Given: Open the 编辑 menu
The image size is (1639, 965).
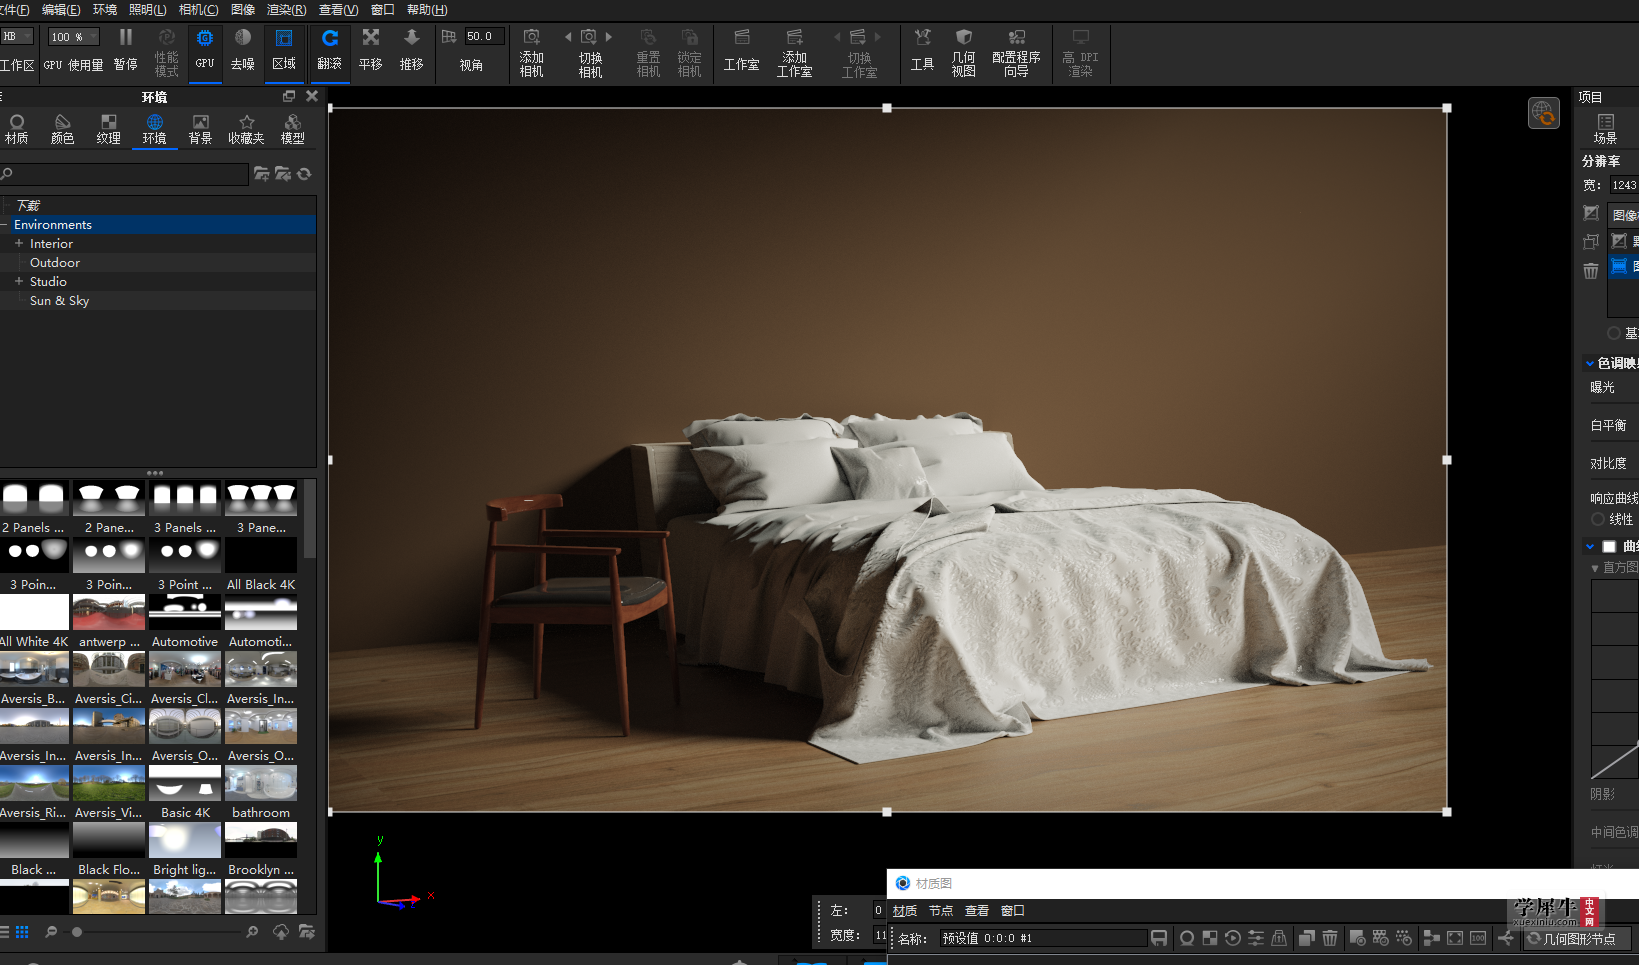Looking at the screenshot, I should 61,10.
